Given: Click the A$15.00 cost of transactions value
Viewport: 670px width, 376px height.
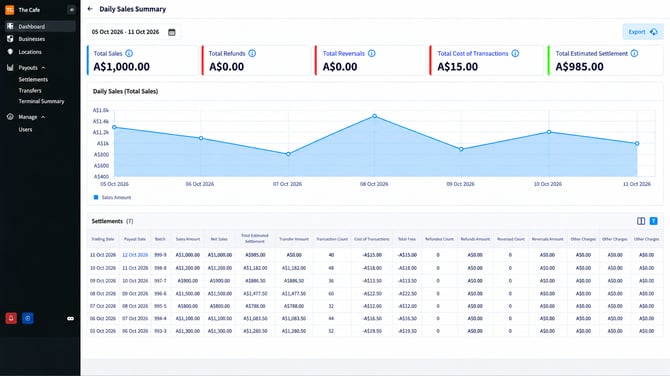Looking at the screenshot, I should click(x=457, y=67).
